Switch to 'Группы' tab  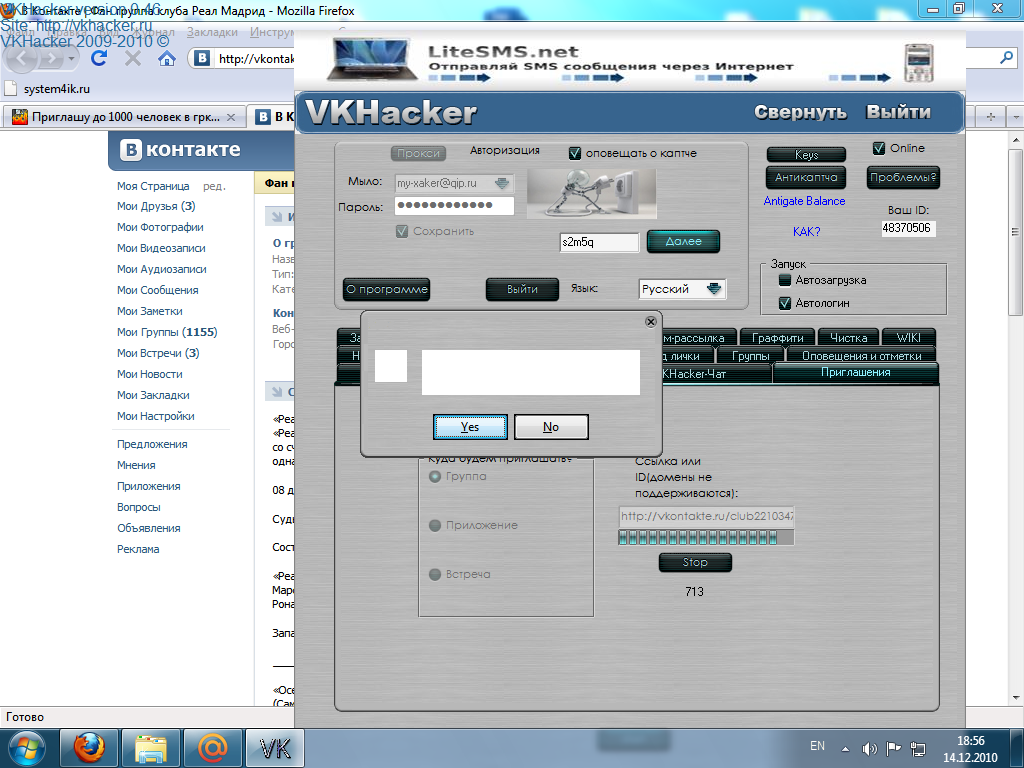coord(750,356)
